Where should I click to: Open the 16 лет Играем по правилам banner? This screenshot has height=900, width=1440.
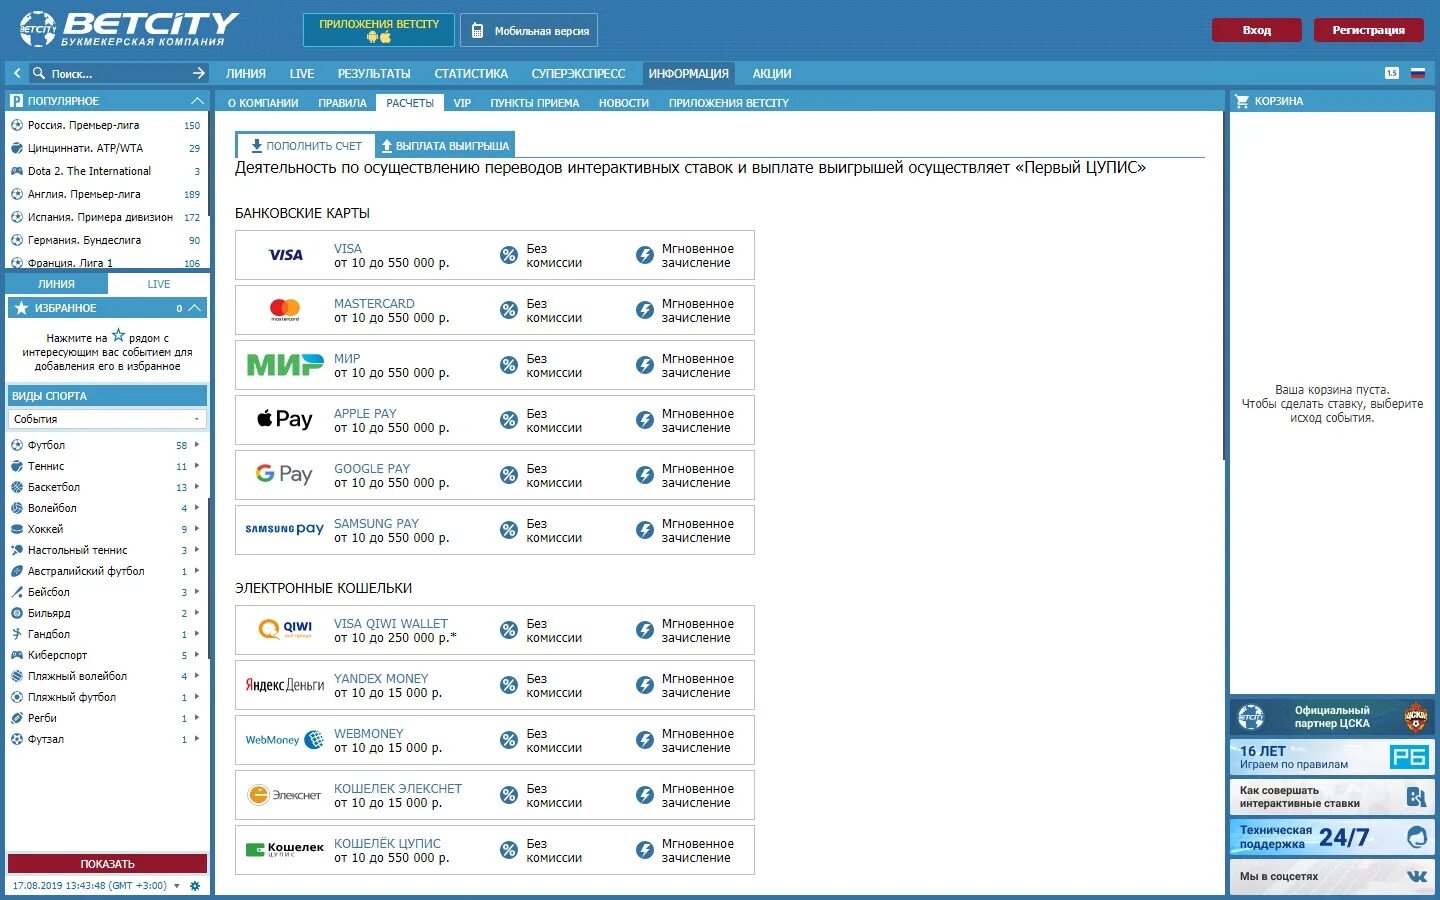1332,757
